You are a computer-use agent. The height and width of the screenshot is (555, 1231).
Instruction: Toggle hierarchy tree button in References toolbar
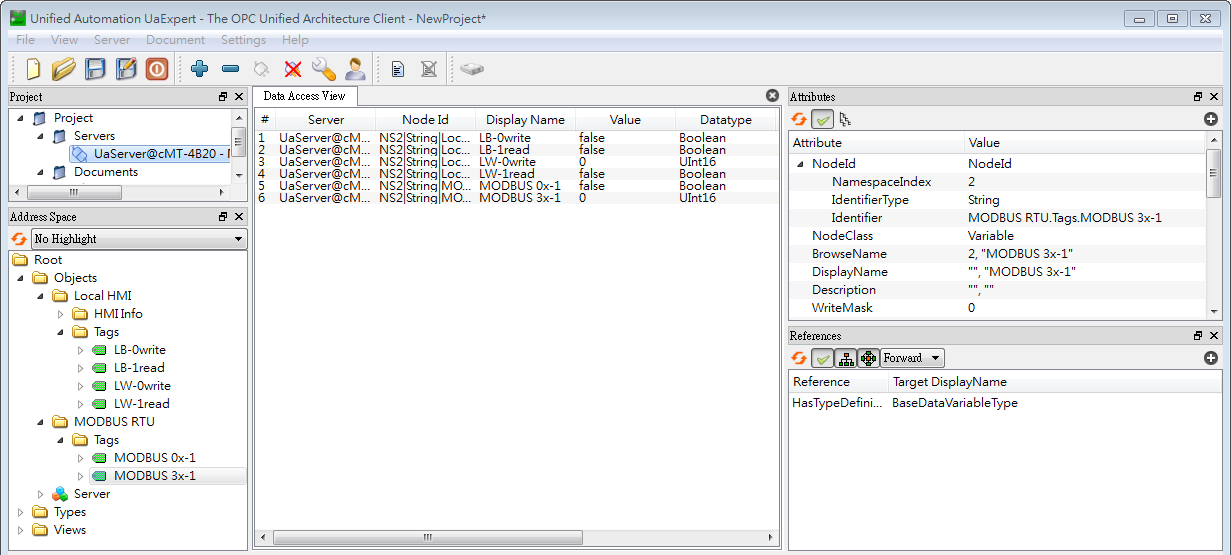pyautogui.click(x=845, y=358)
